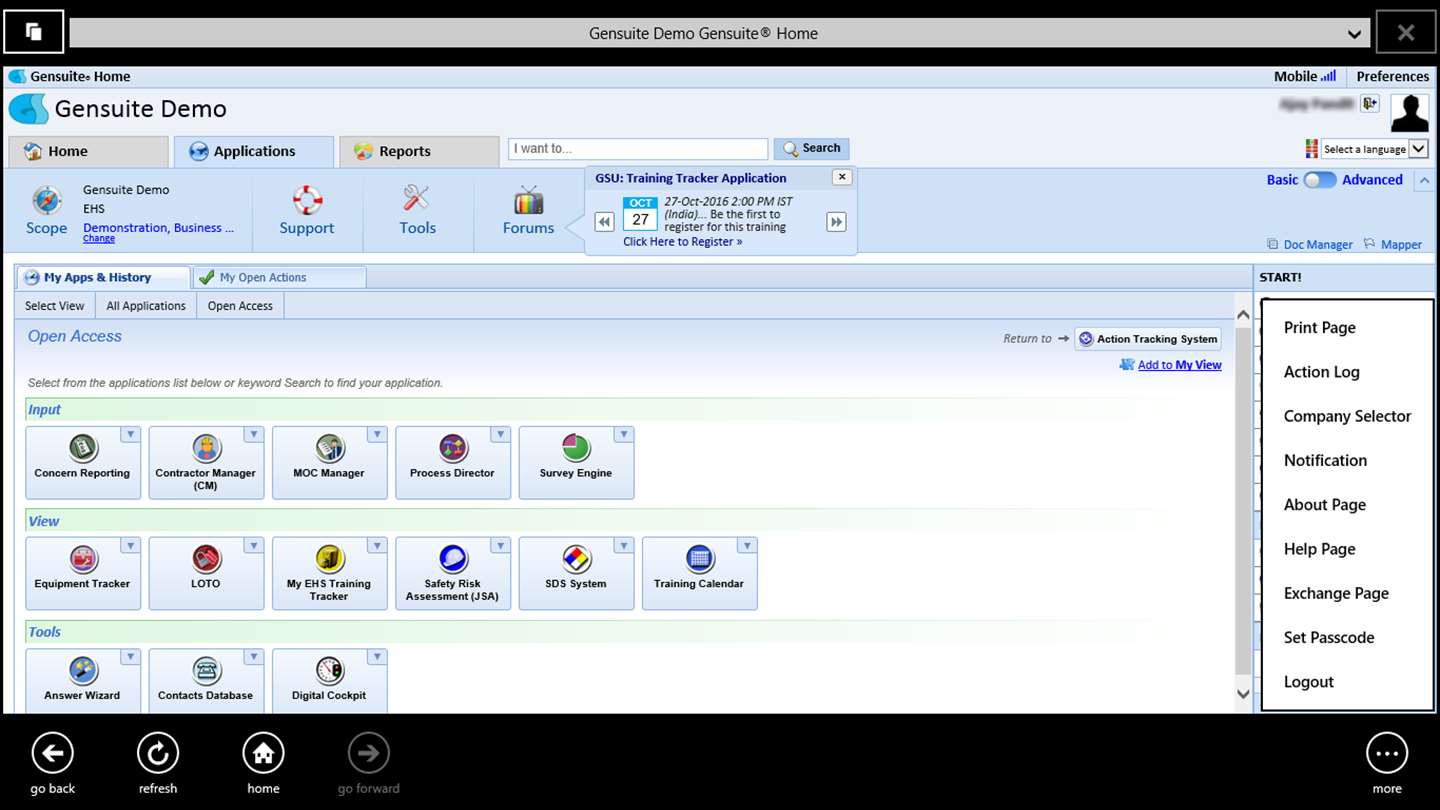This screenshot has width=1440, height=810.
Task: Open the Doc Manager link
Action: pyautogui.click(x=1309, y=244)
